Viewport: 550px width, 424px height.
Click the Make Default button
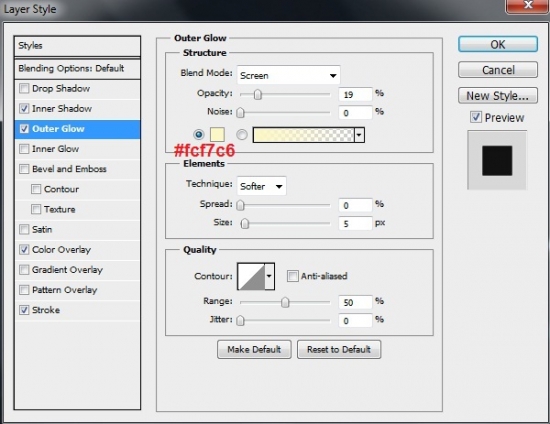coord(254,349)
